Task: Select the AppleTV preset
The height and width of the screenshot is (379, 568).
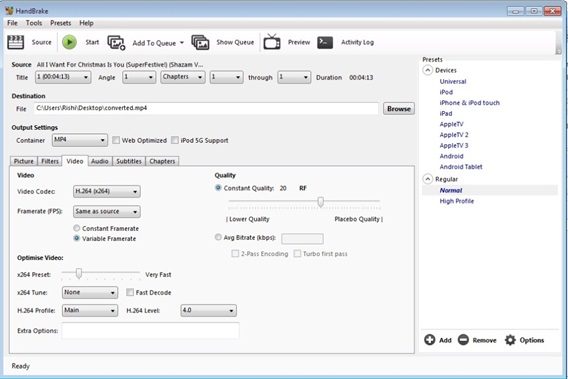Action: pos(451,124)
